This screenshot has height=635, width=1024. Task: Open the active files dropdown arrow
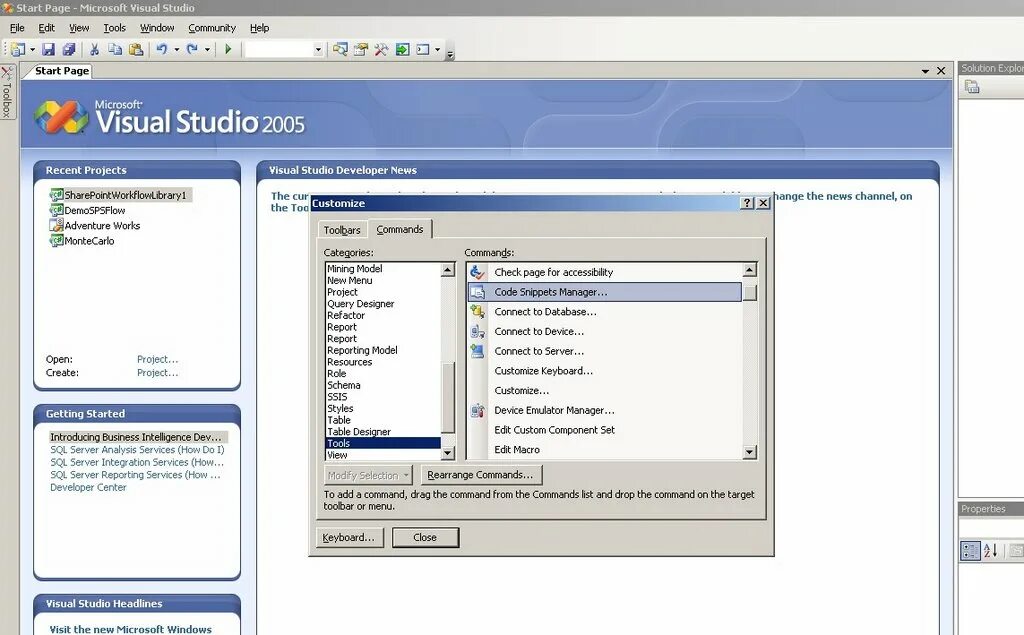925,71
